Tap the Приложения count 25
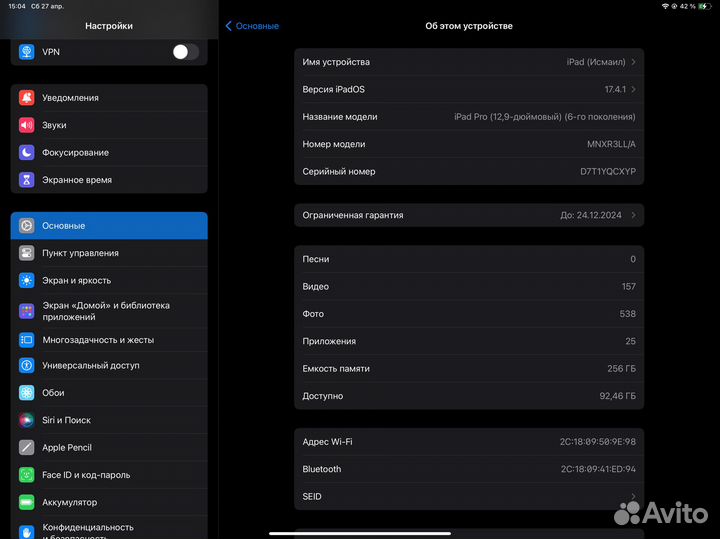 [x=630, y=341]
